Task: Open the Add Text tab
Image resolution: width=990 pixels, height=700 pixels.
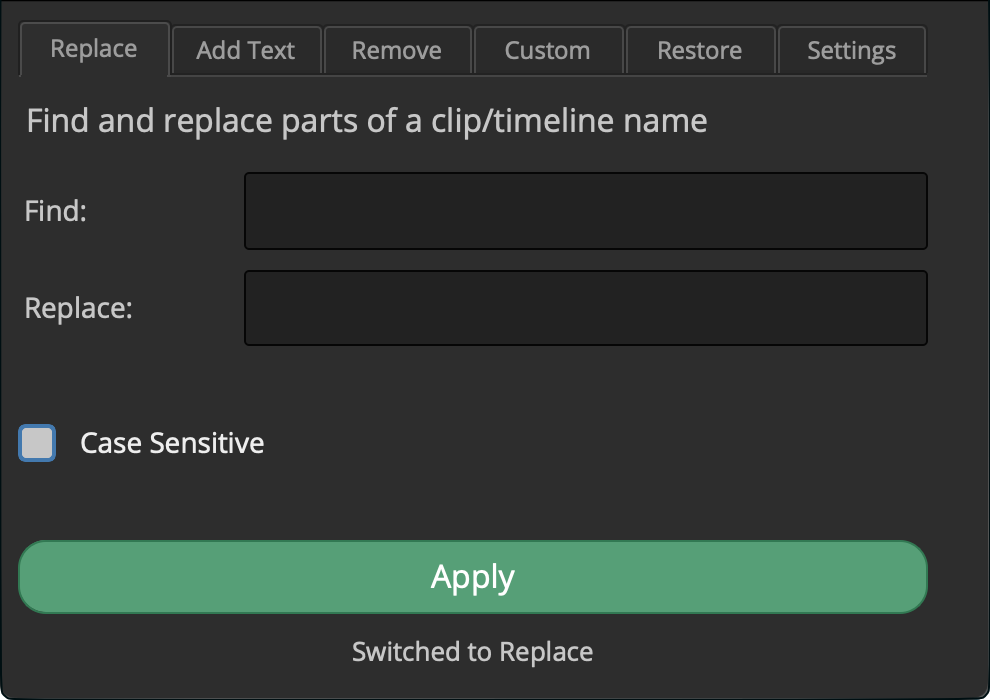Action: click(x=246, y=50)
